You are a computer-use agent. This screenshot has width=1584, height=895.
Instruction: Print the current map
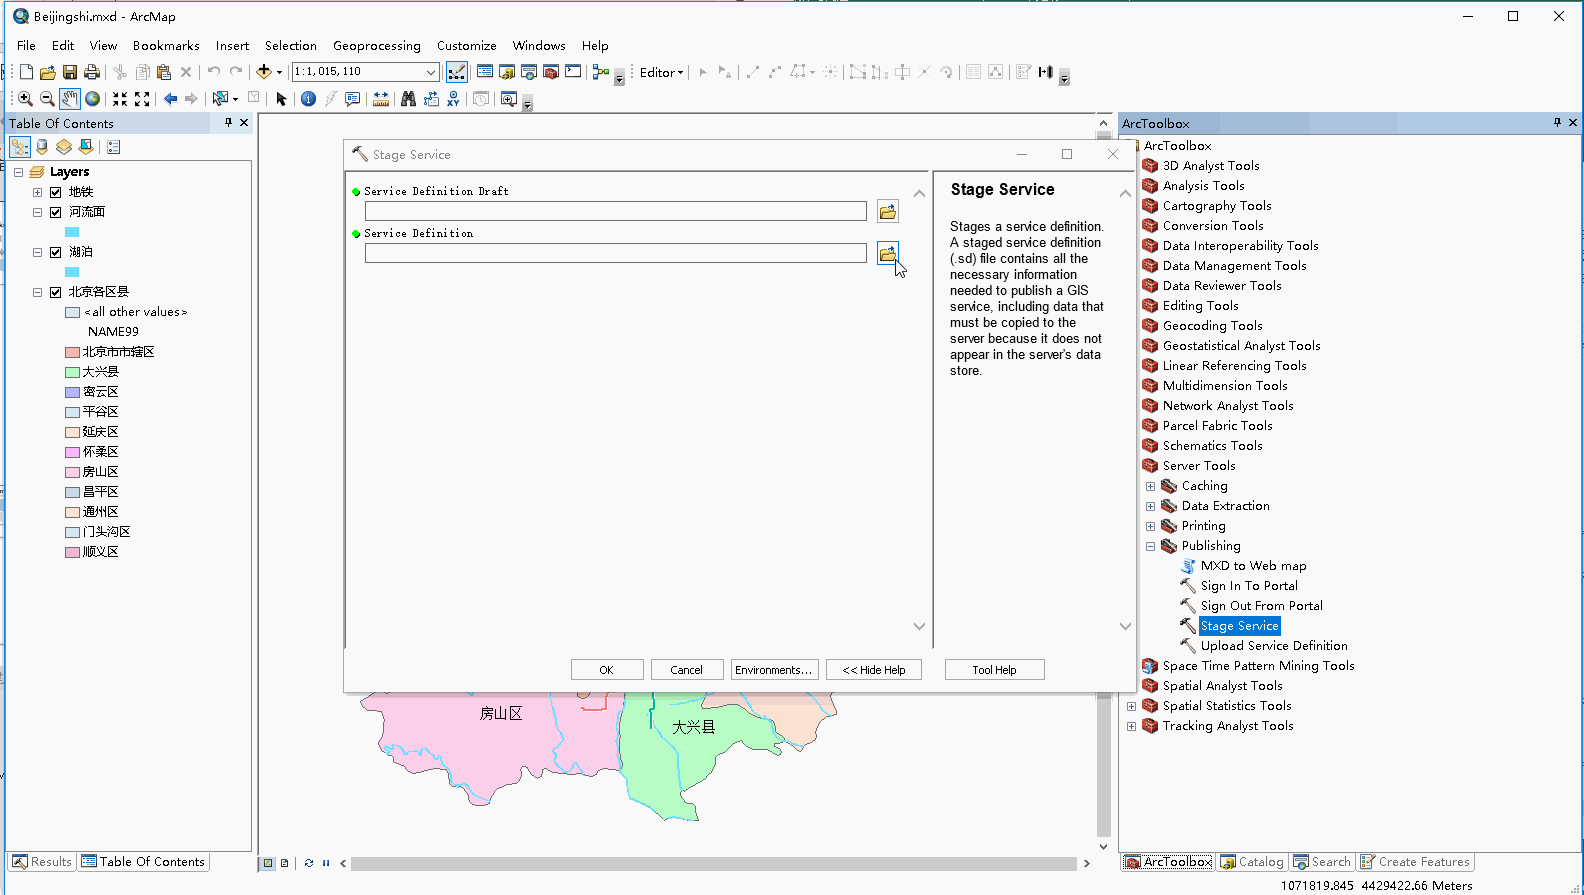pyautogui.click(x=92, y=72)
